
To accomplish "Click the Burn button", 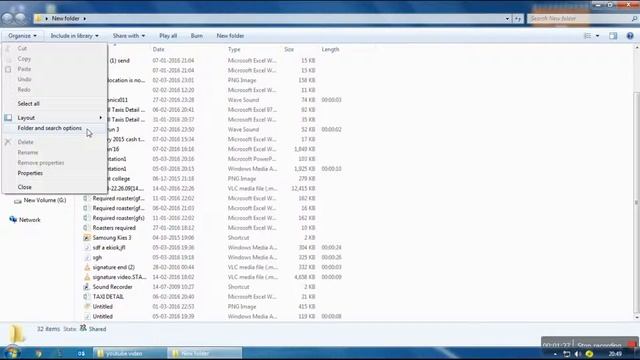I will pyautogui.click(x=197, y=36).
